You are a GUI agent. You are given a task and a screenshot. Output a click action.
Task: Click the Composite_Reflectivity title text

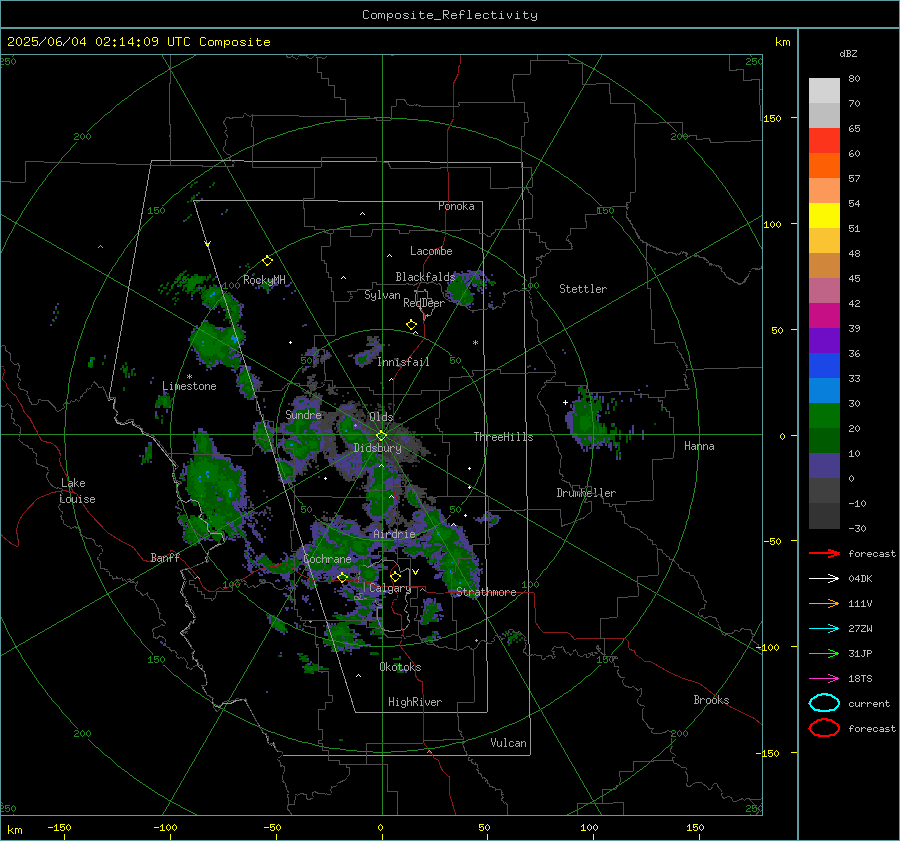tap(450, 15)
